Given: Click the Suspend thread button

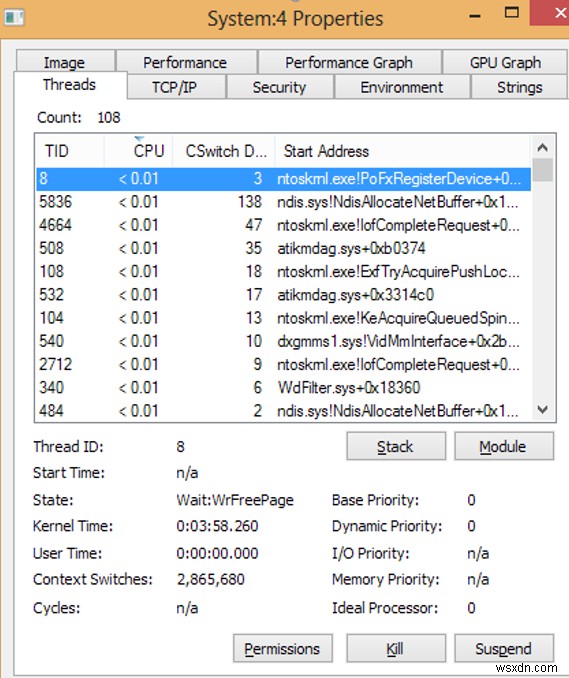Looking at the screenshot, I should [504, 649].
